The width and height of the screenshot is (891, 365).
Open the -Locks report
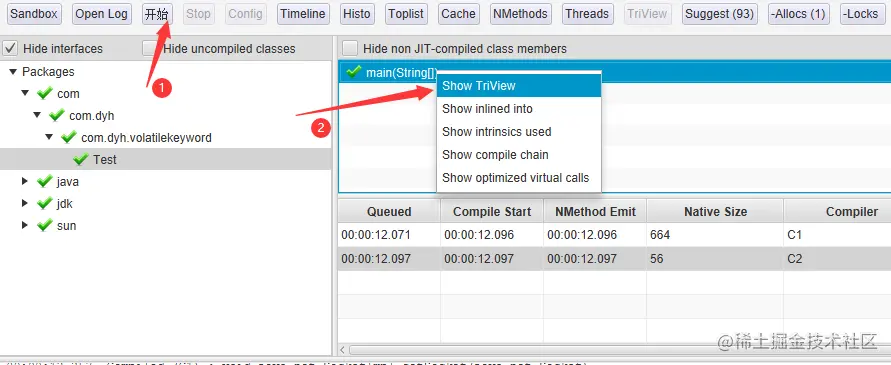tap(862, 14)
